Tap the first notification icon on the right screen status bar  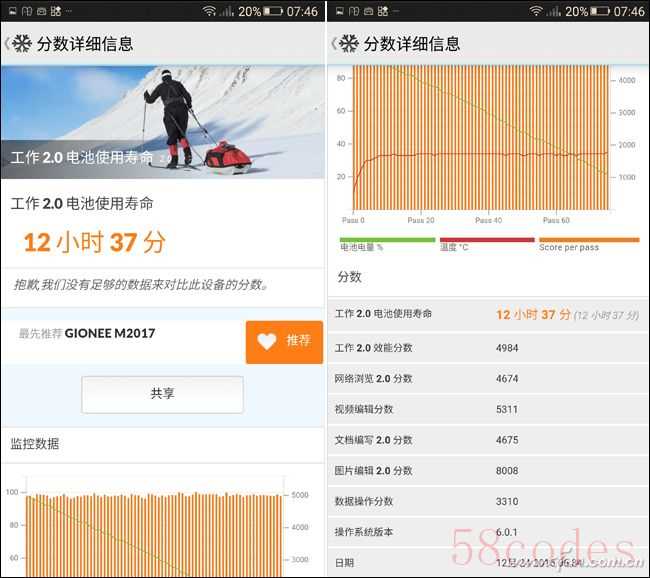pos(340,11)
